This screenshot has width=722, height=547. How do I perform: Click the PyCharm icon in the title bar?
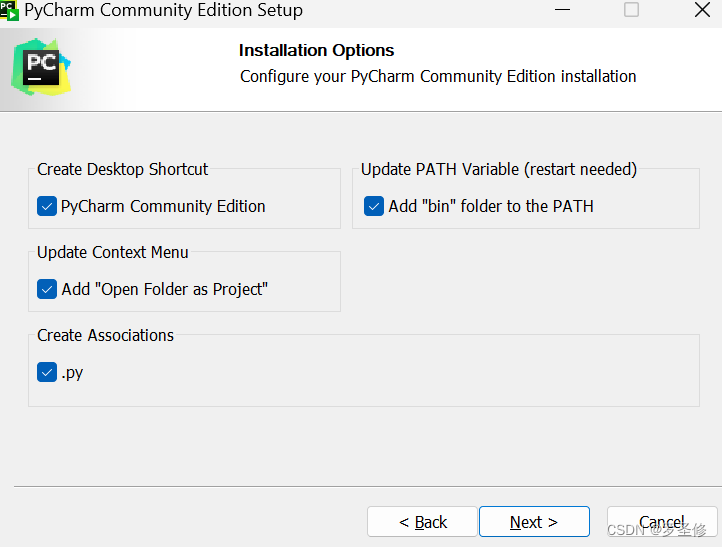(9, 10)
